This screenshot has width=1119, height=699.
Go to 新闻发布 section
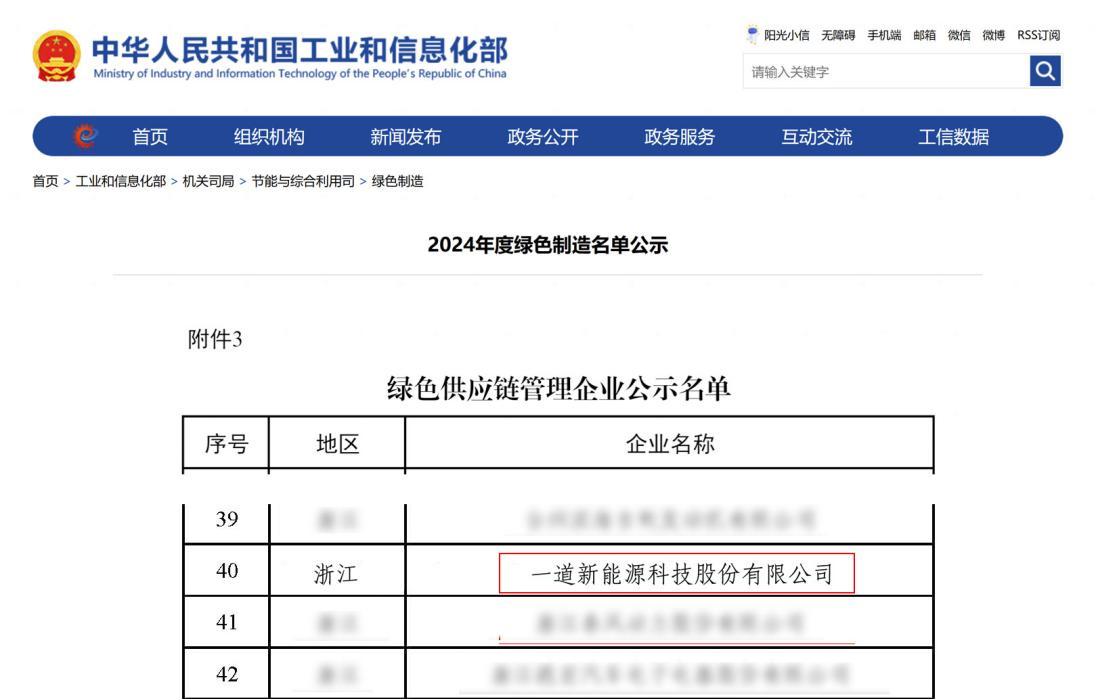[405, 137]
